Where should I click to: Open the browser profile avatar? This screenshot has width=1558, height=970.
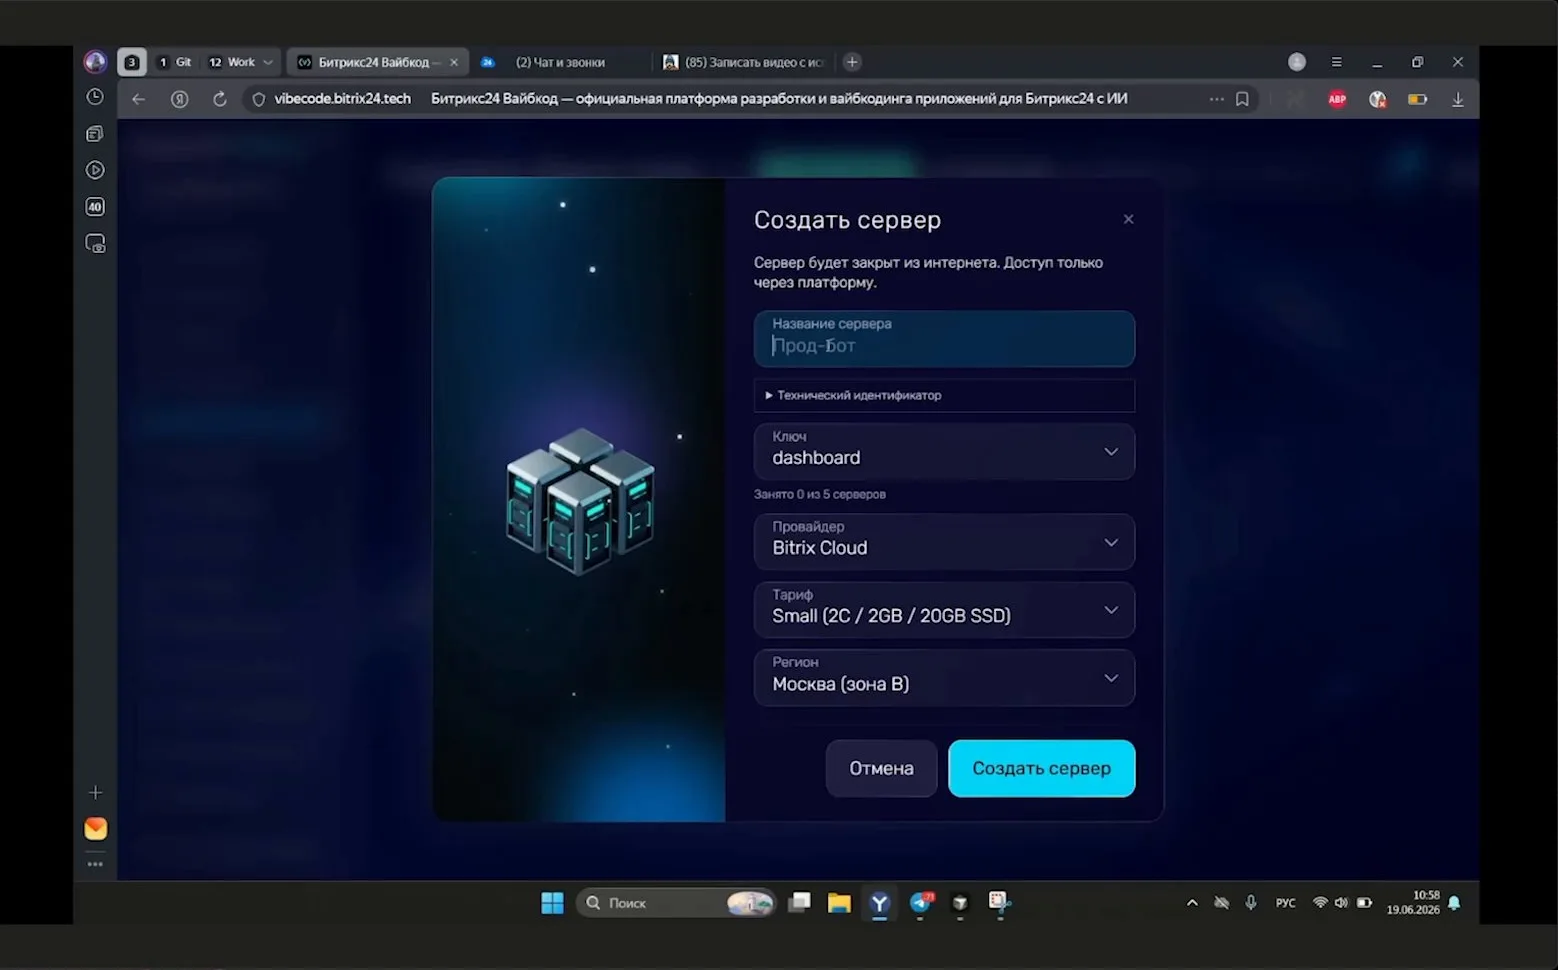pyautogui.click(x=1297, y=62)
